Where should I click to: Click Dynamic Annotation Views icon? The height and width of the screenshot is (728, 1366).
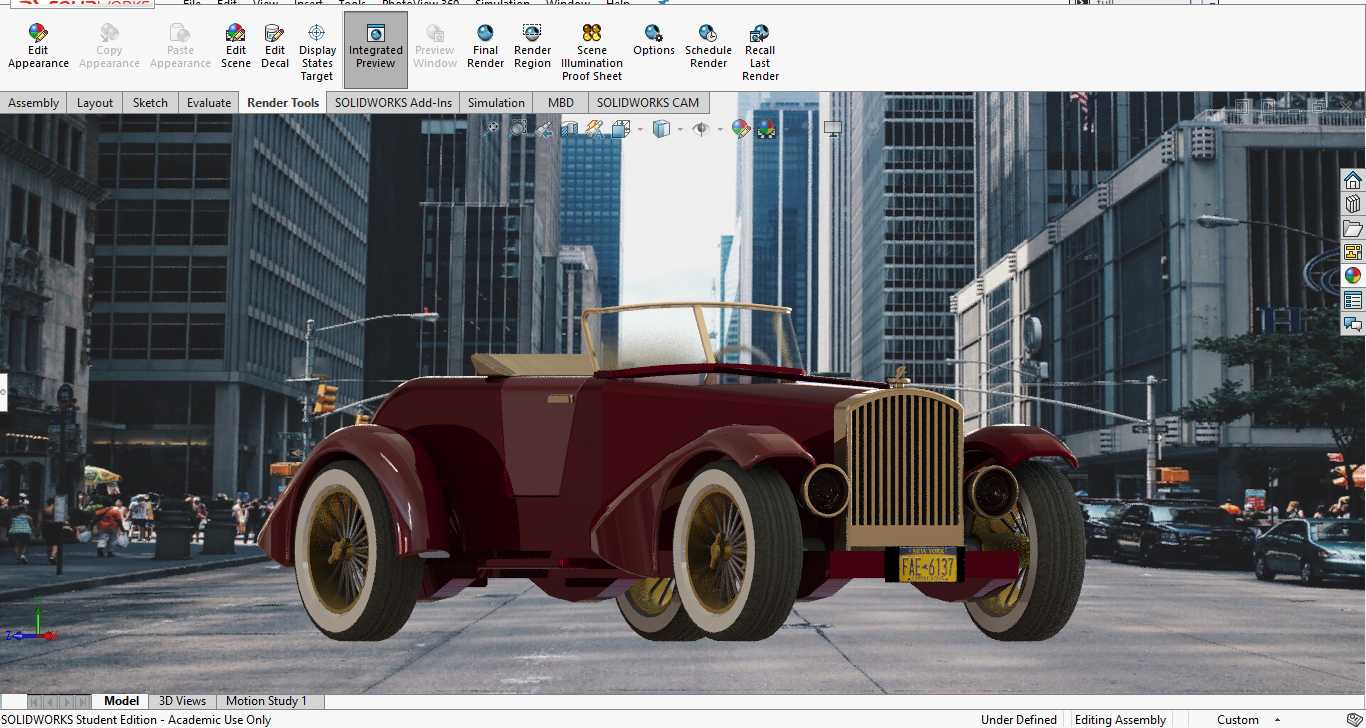(x=594, y=129)
